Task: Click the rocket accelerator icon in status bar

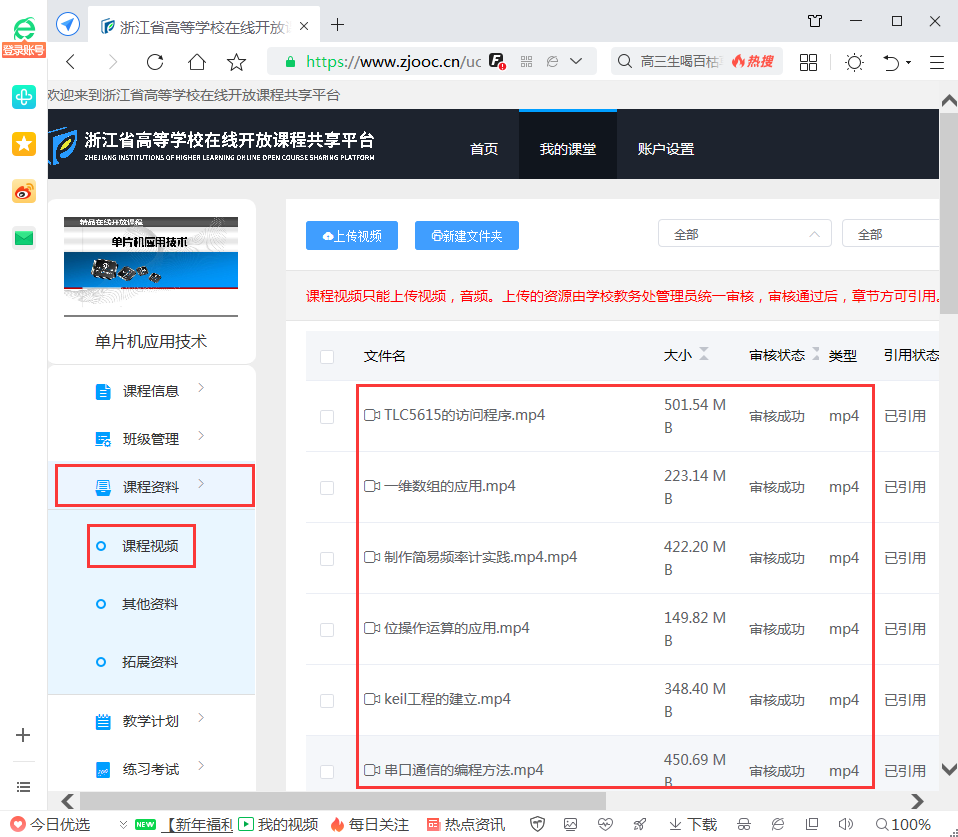Action: [x=640, y=824]
